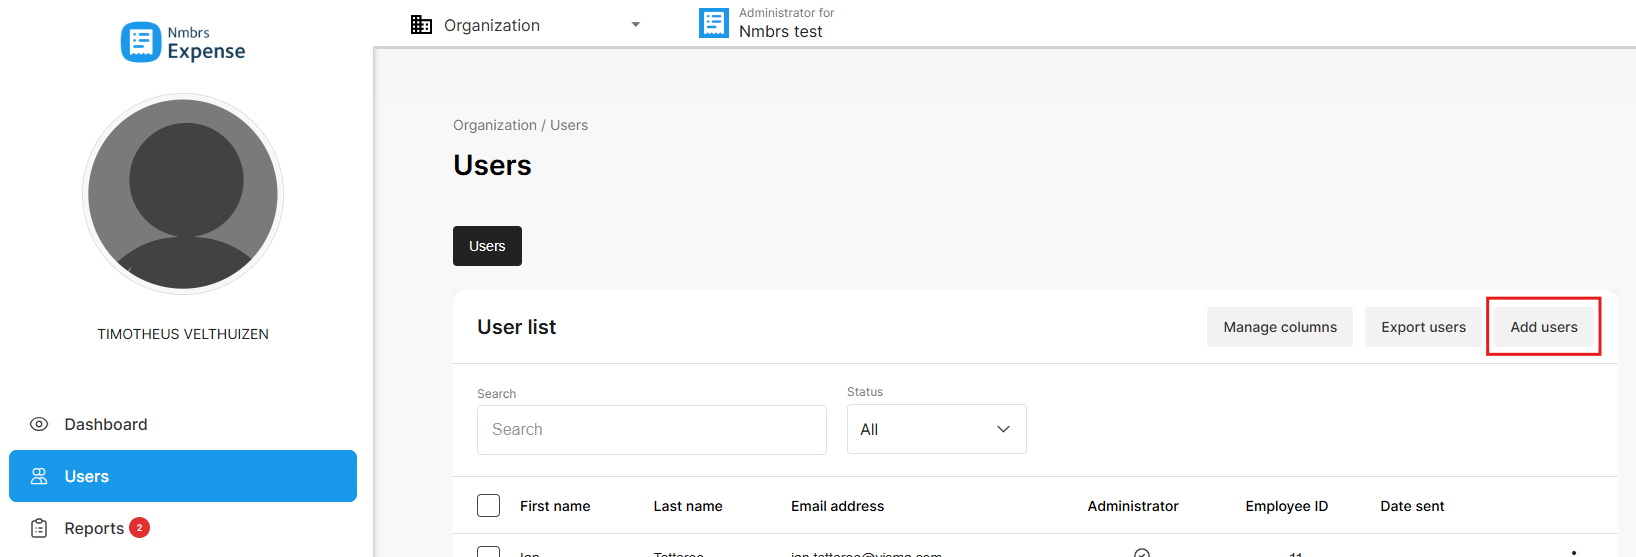
Task: Click the Users people icon in sidebar
Action: click(39, 476)
